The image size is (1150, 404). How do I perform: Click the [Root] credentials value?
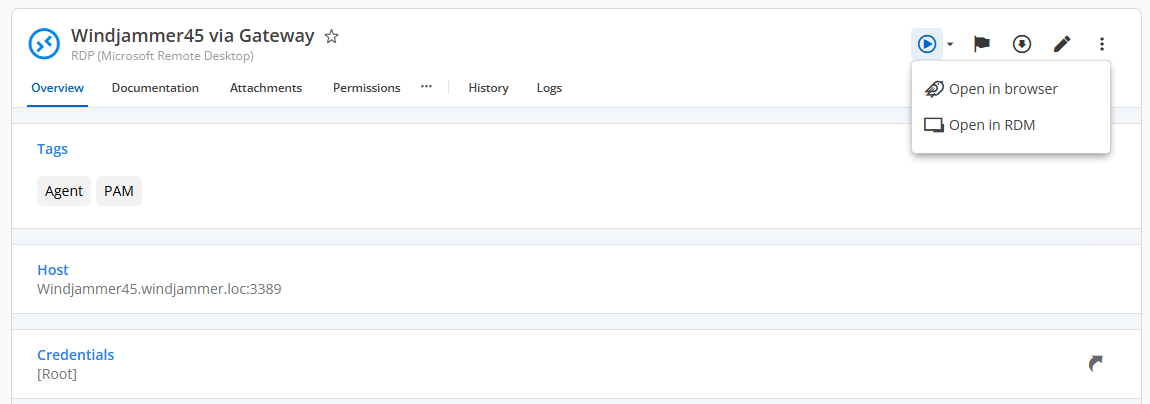[x=57, y=374]
